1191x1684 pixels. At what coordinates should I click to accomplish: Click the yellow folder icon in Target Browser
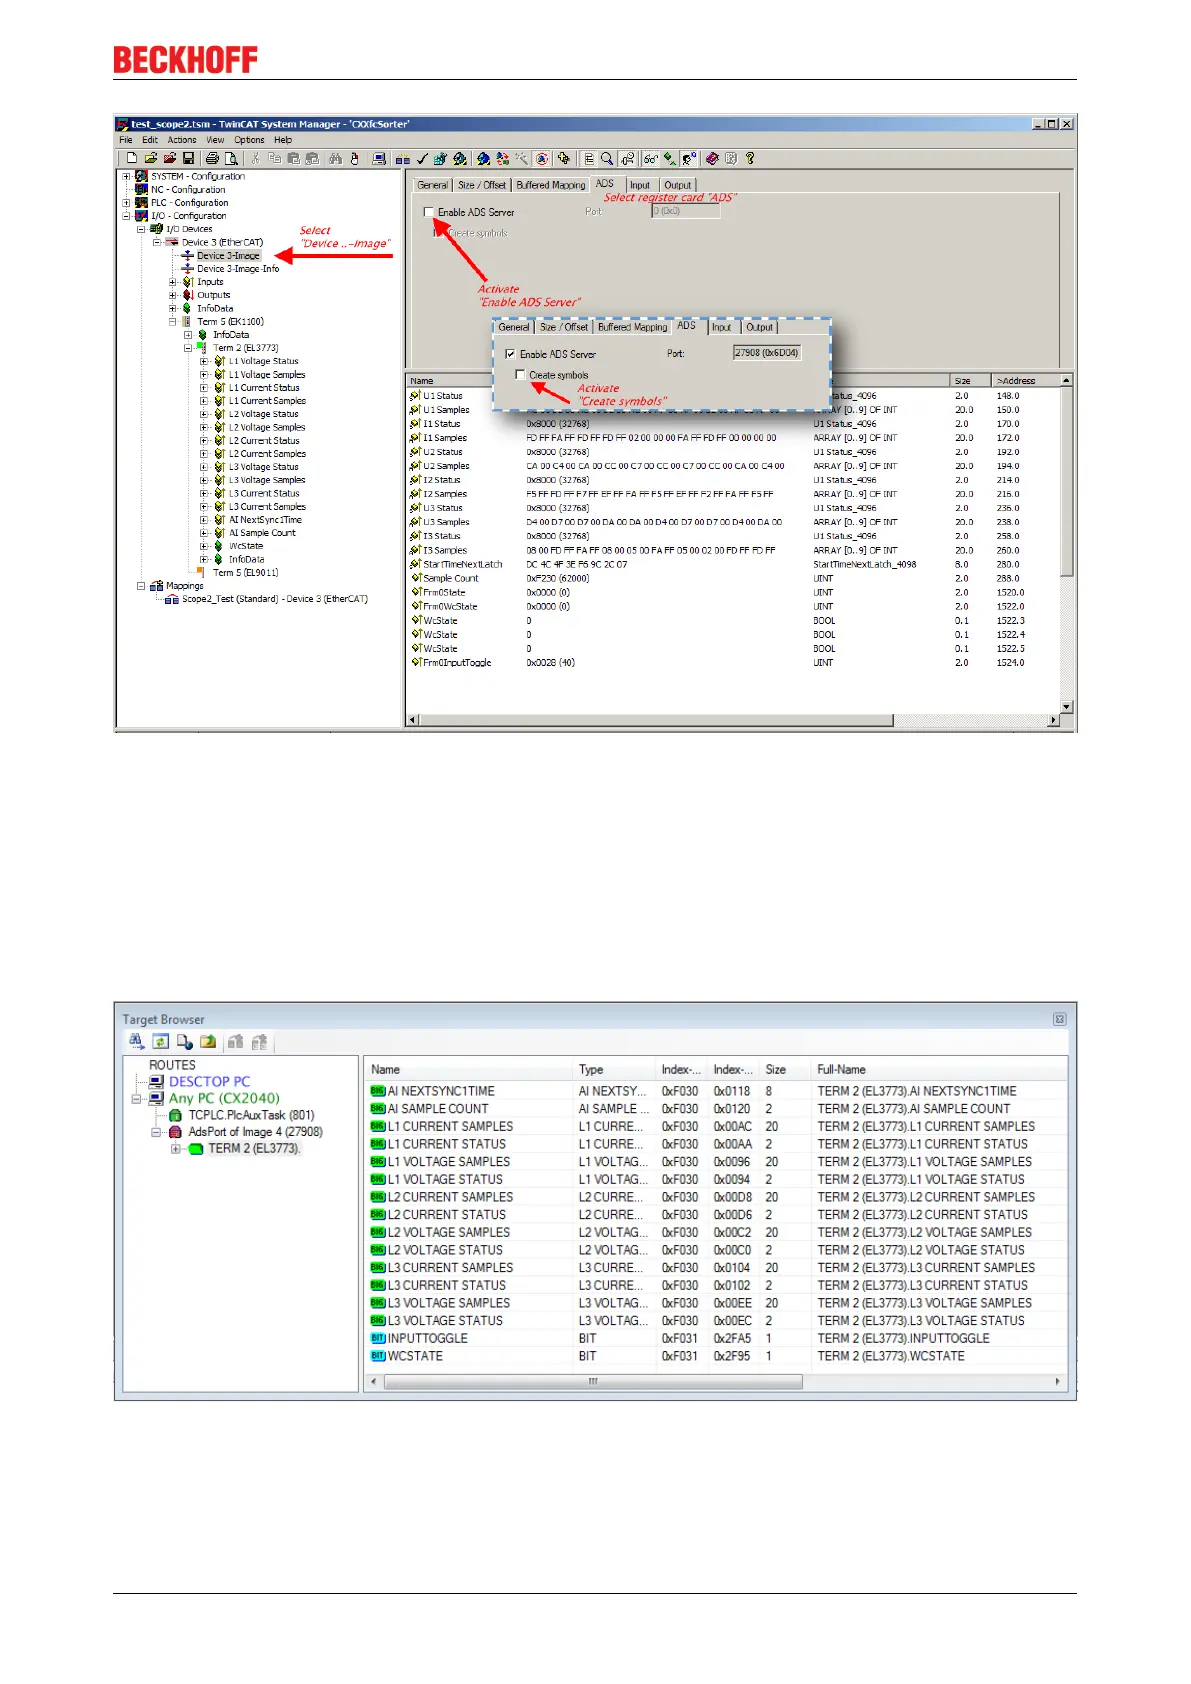coord(208,1042)
